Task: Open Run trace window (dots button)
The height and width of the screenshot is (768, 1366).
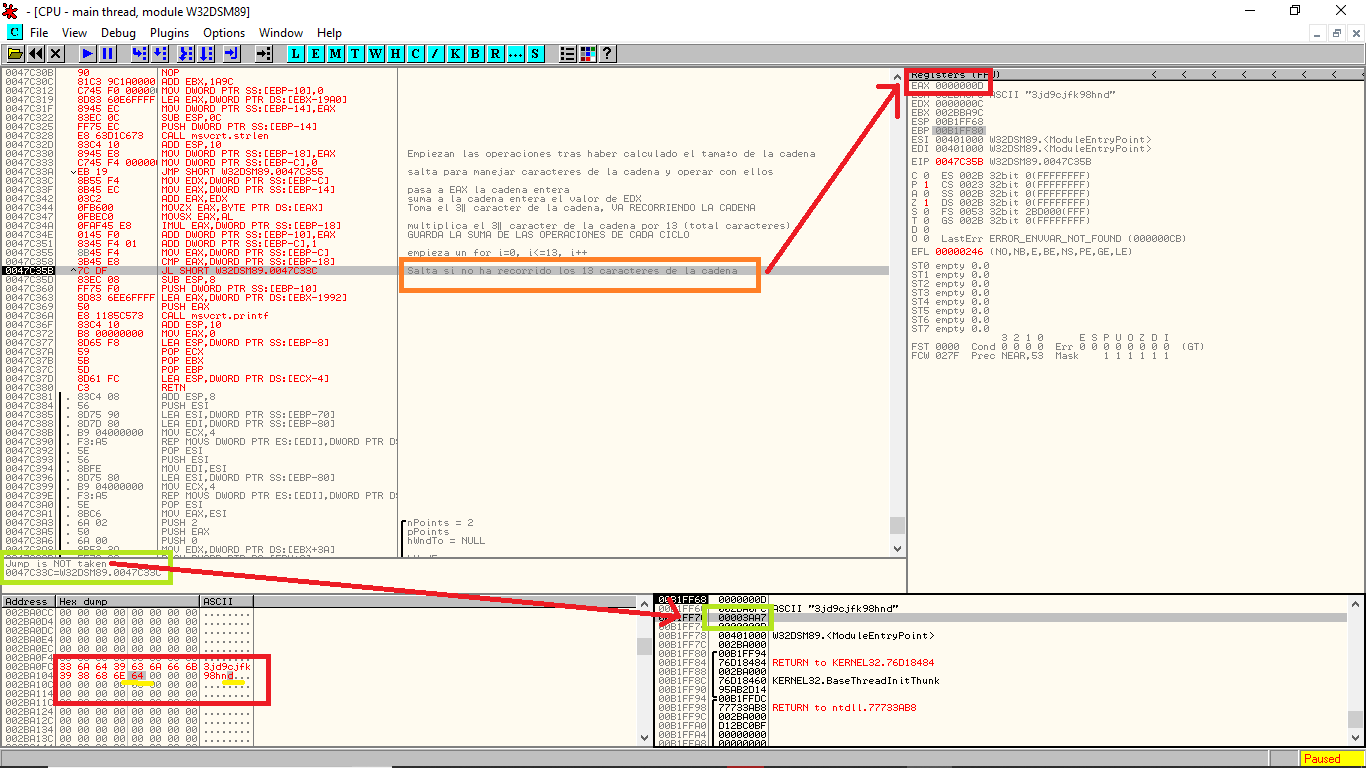Action: click(515, 53)
